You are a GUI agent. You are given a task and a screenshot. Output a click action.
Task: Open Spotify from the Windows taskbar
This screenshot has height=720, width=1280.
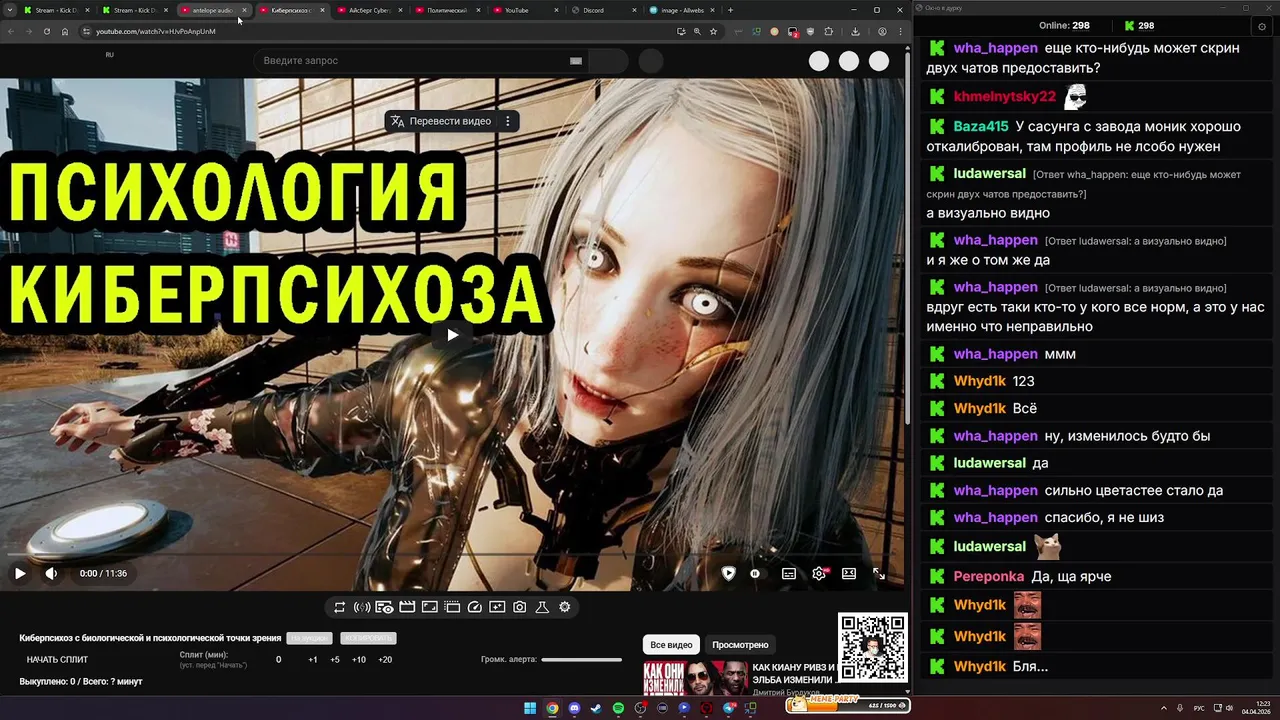point(618,708)
